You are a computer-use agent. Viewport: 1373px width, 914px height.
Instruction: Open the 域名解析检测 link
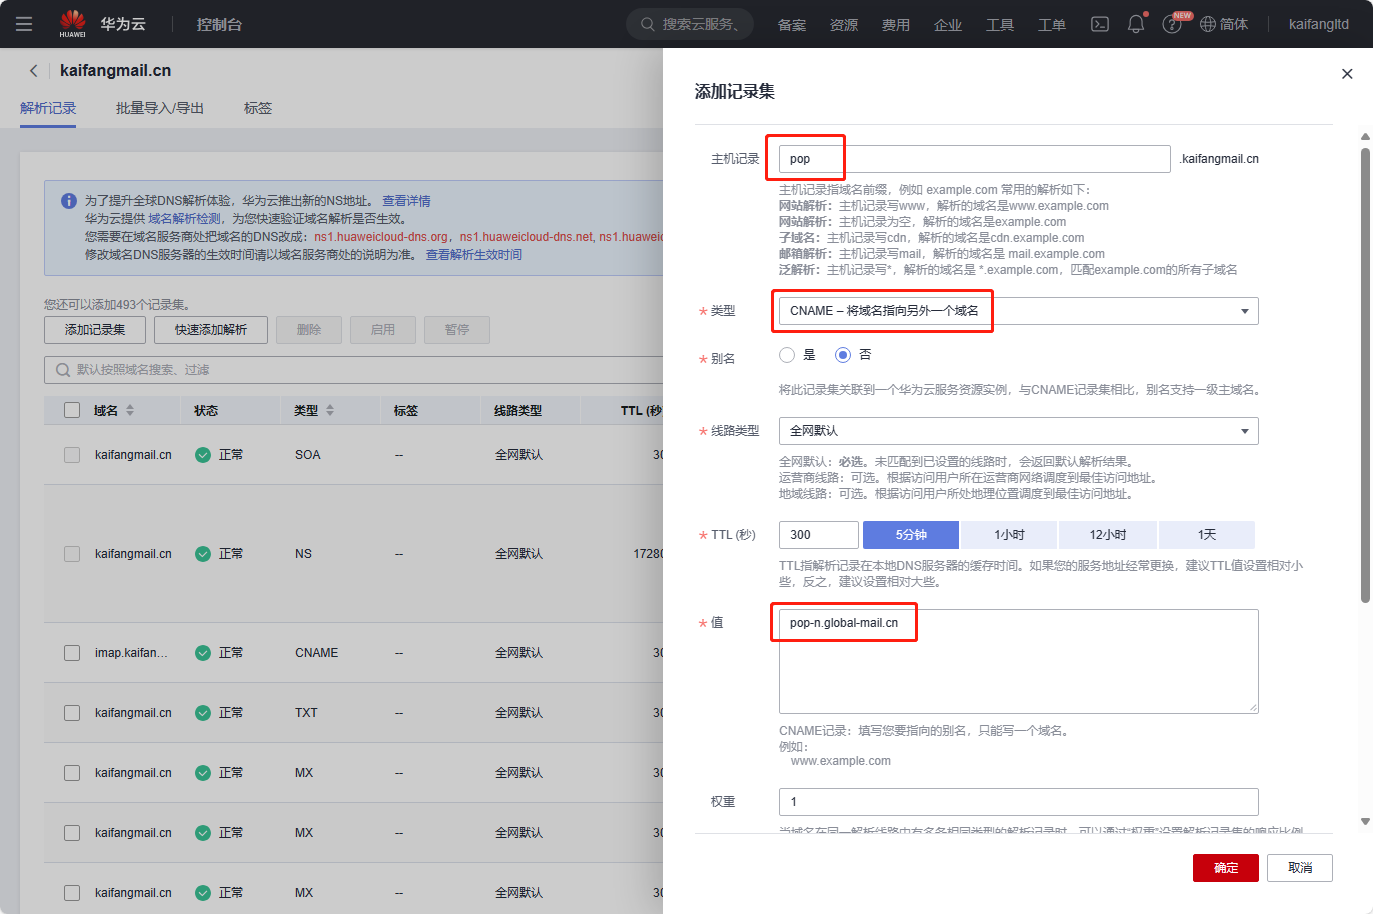click(185, 219)
